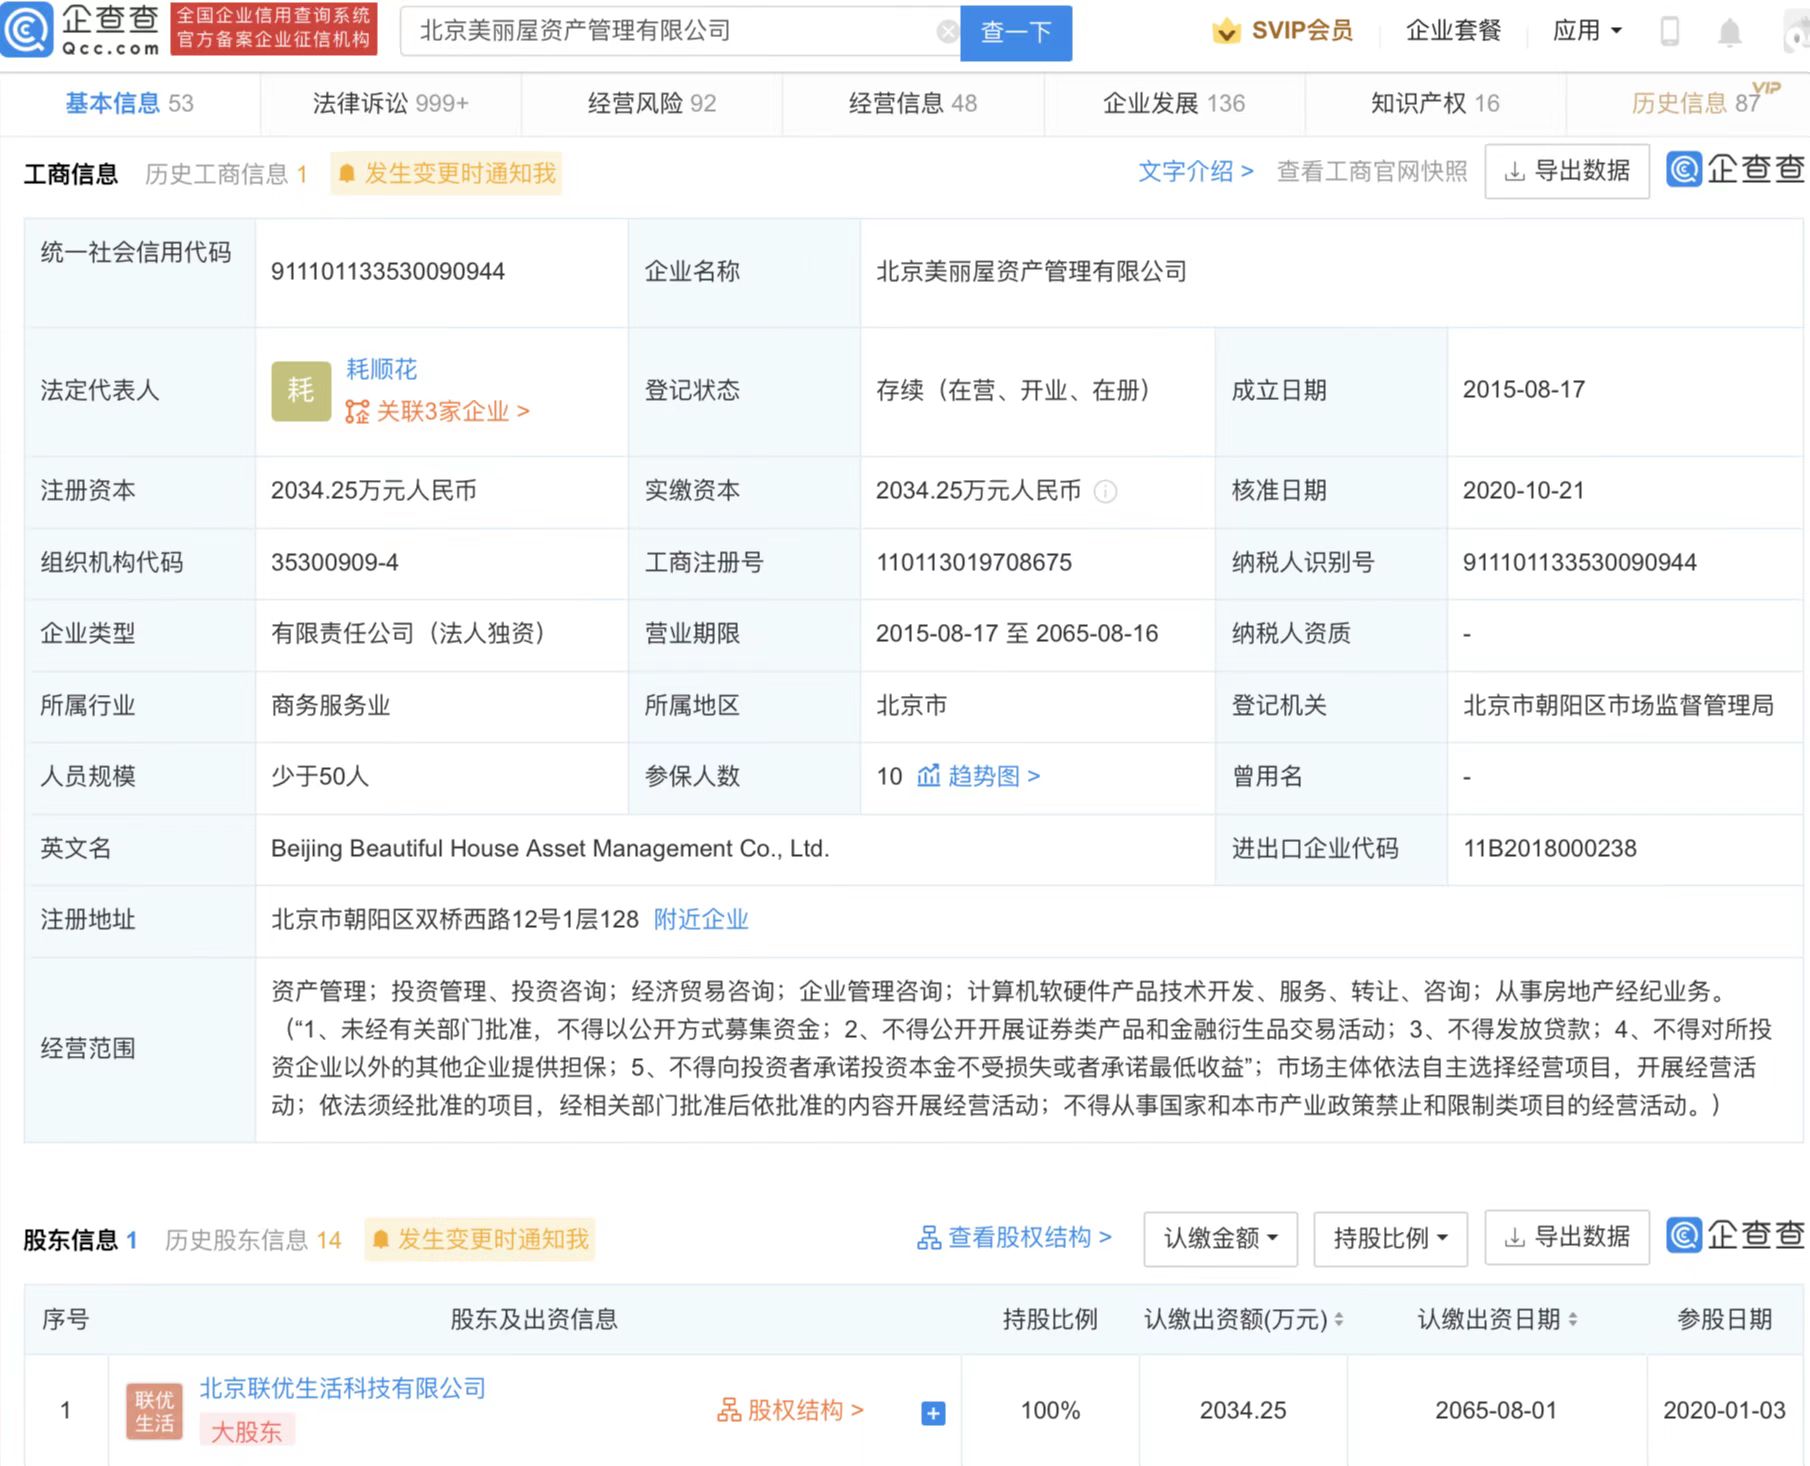Switch to 法律诉讼 999+ tab
The image size is (1810, 1466).
point(391,103)
